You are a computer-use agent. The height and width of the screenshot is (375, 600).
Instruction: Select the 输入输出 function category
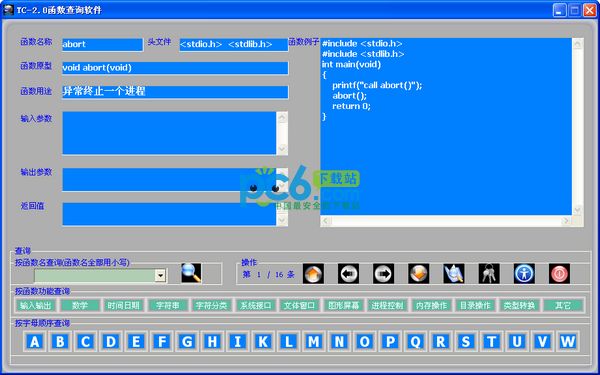click(x=35, y=305)
